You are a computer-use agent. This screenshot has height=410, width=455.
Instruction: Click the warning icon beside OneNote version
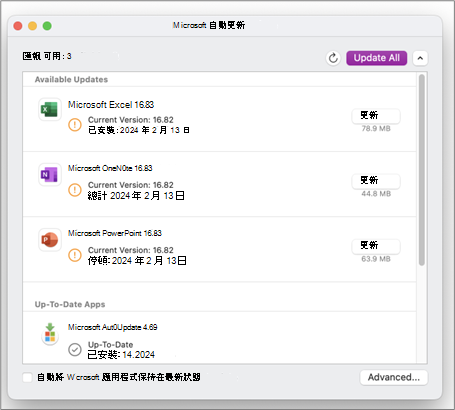tap(75, 190)
